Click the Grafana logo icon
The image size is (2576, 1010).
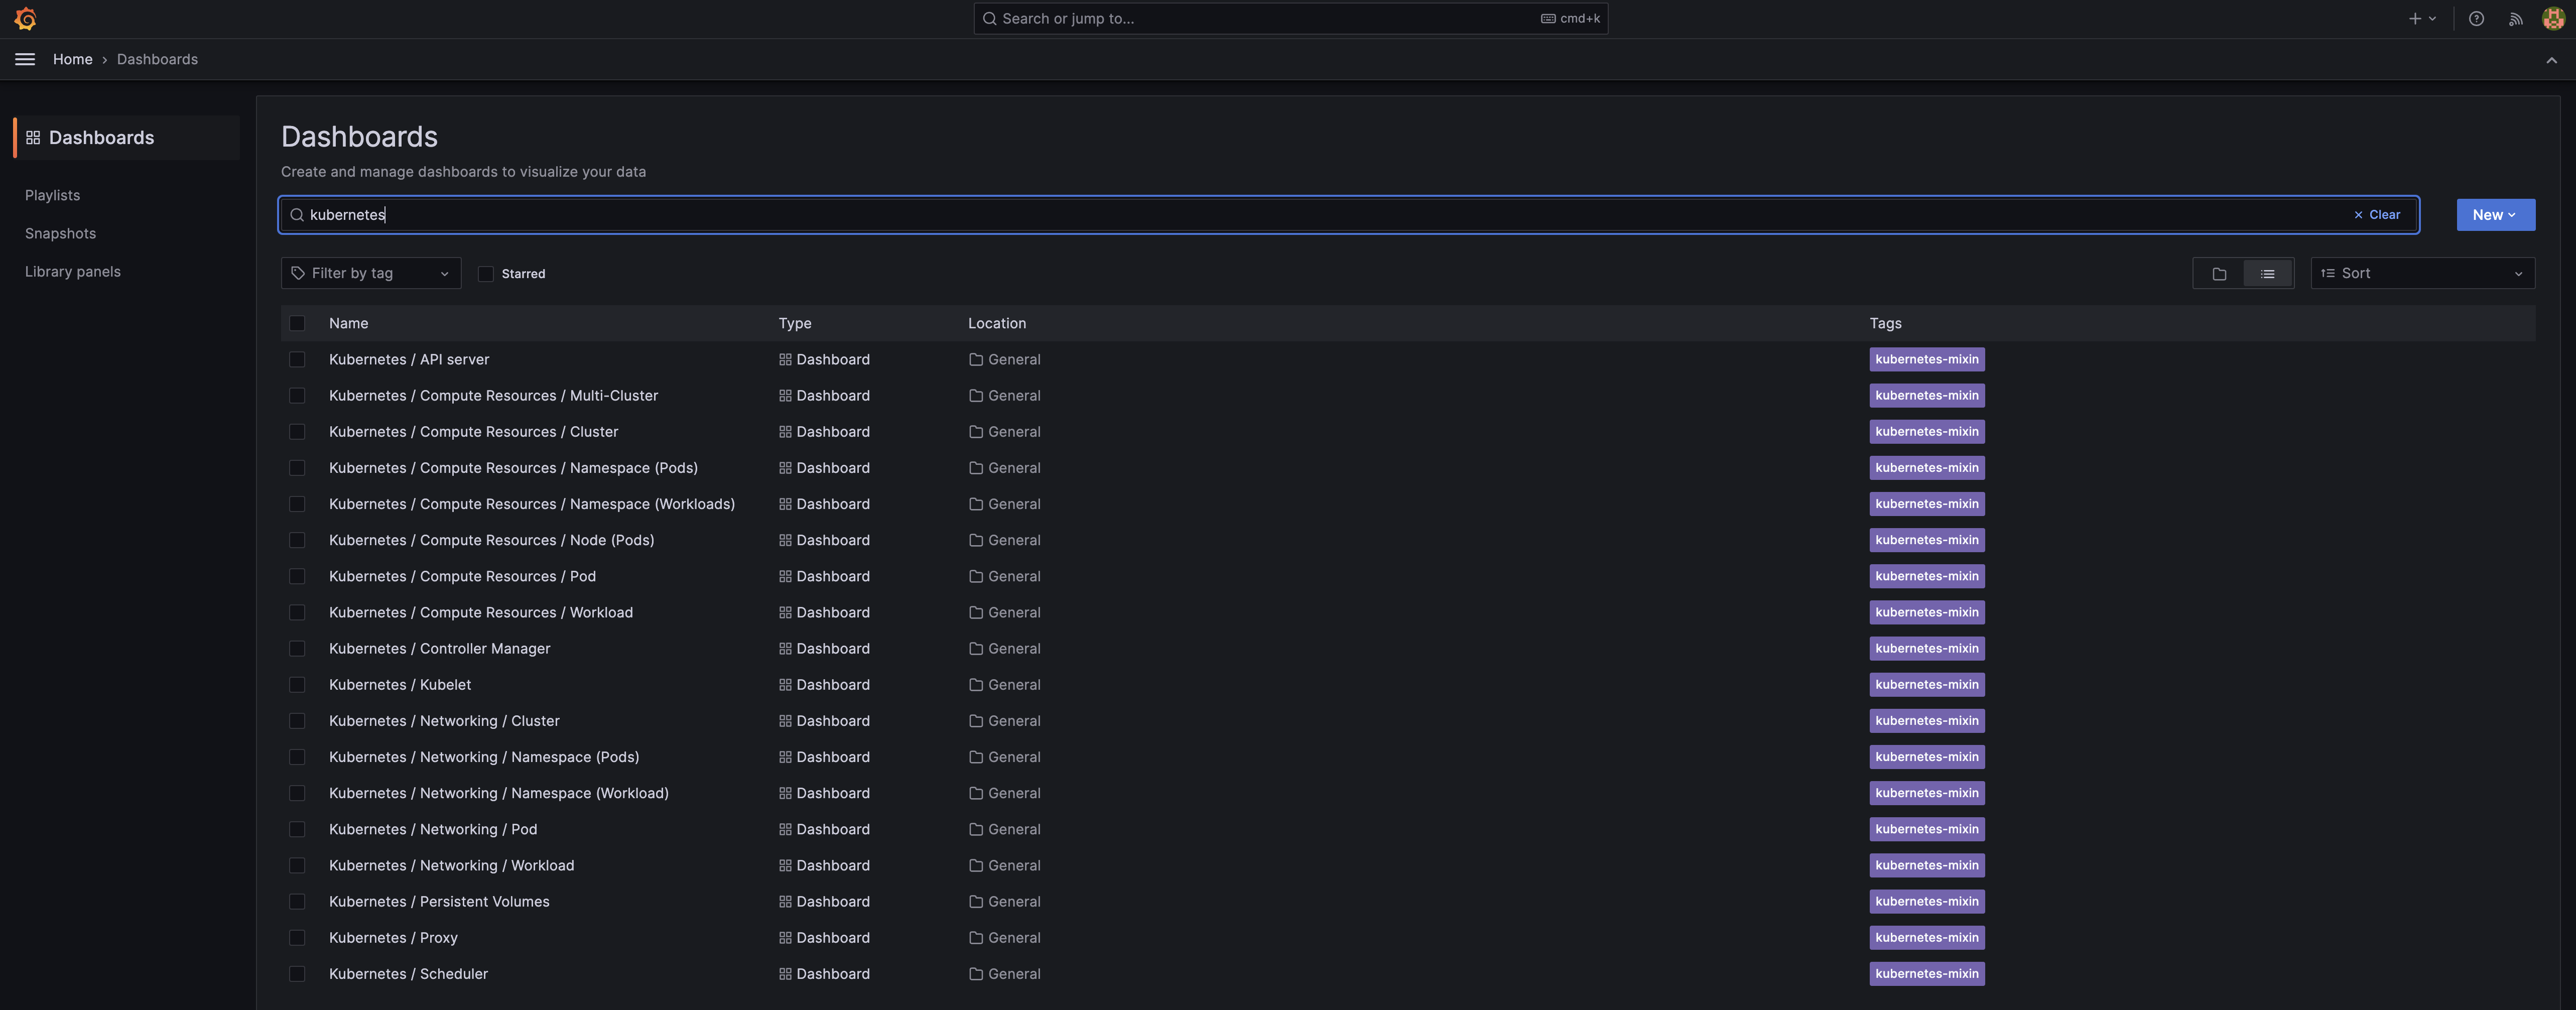[x=26, y=19]
